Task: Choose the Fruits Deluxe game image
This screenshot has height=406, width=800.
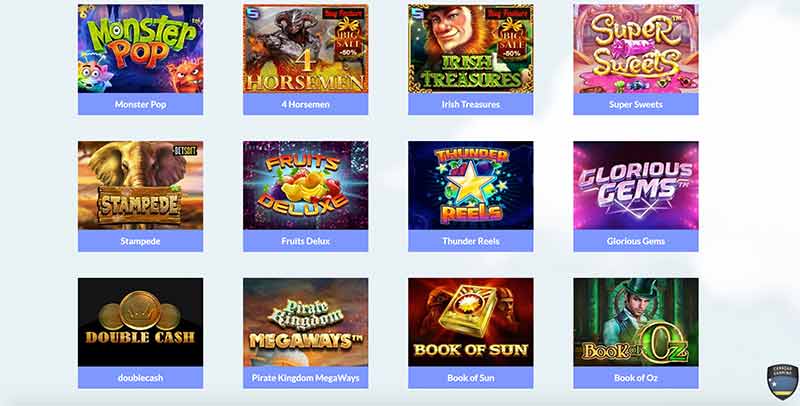Action: point(306,185)
